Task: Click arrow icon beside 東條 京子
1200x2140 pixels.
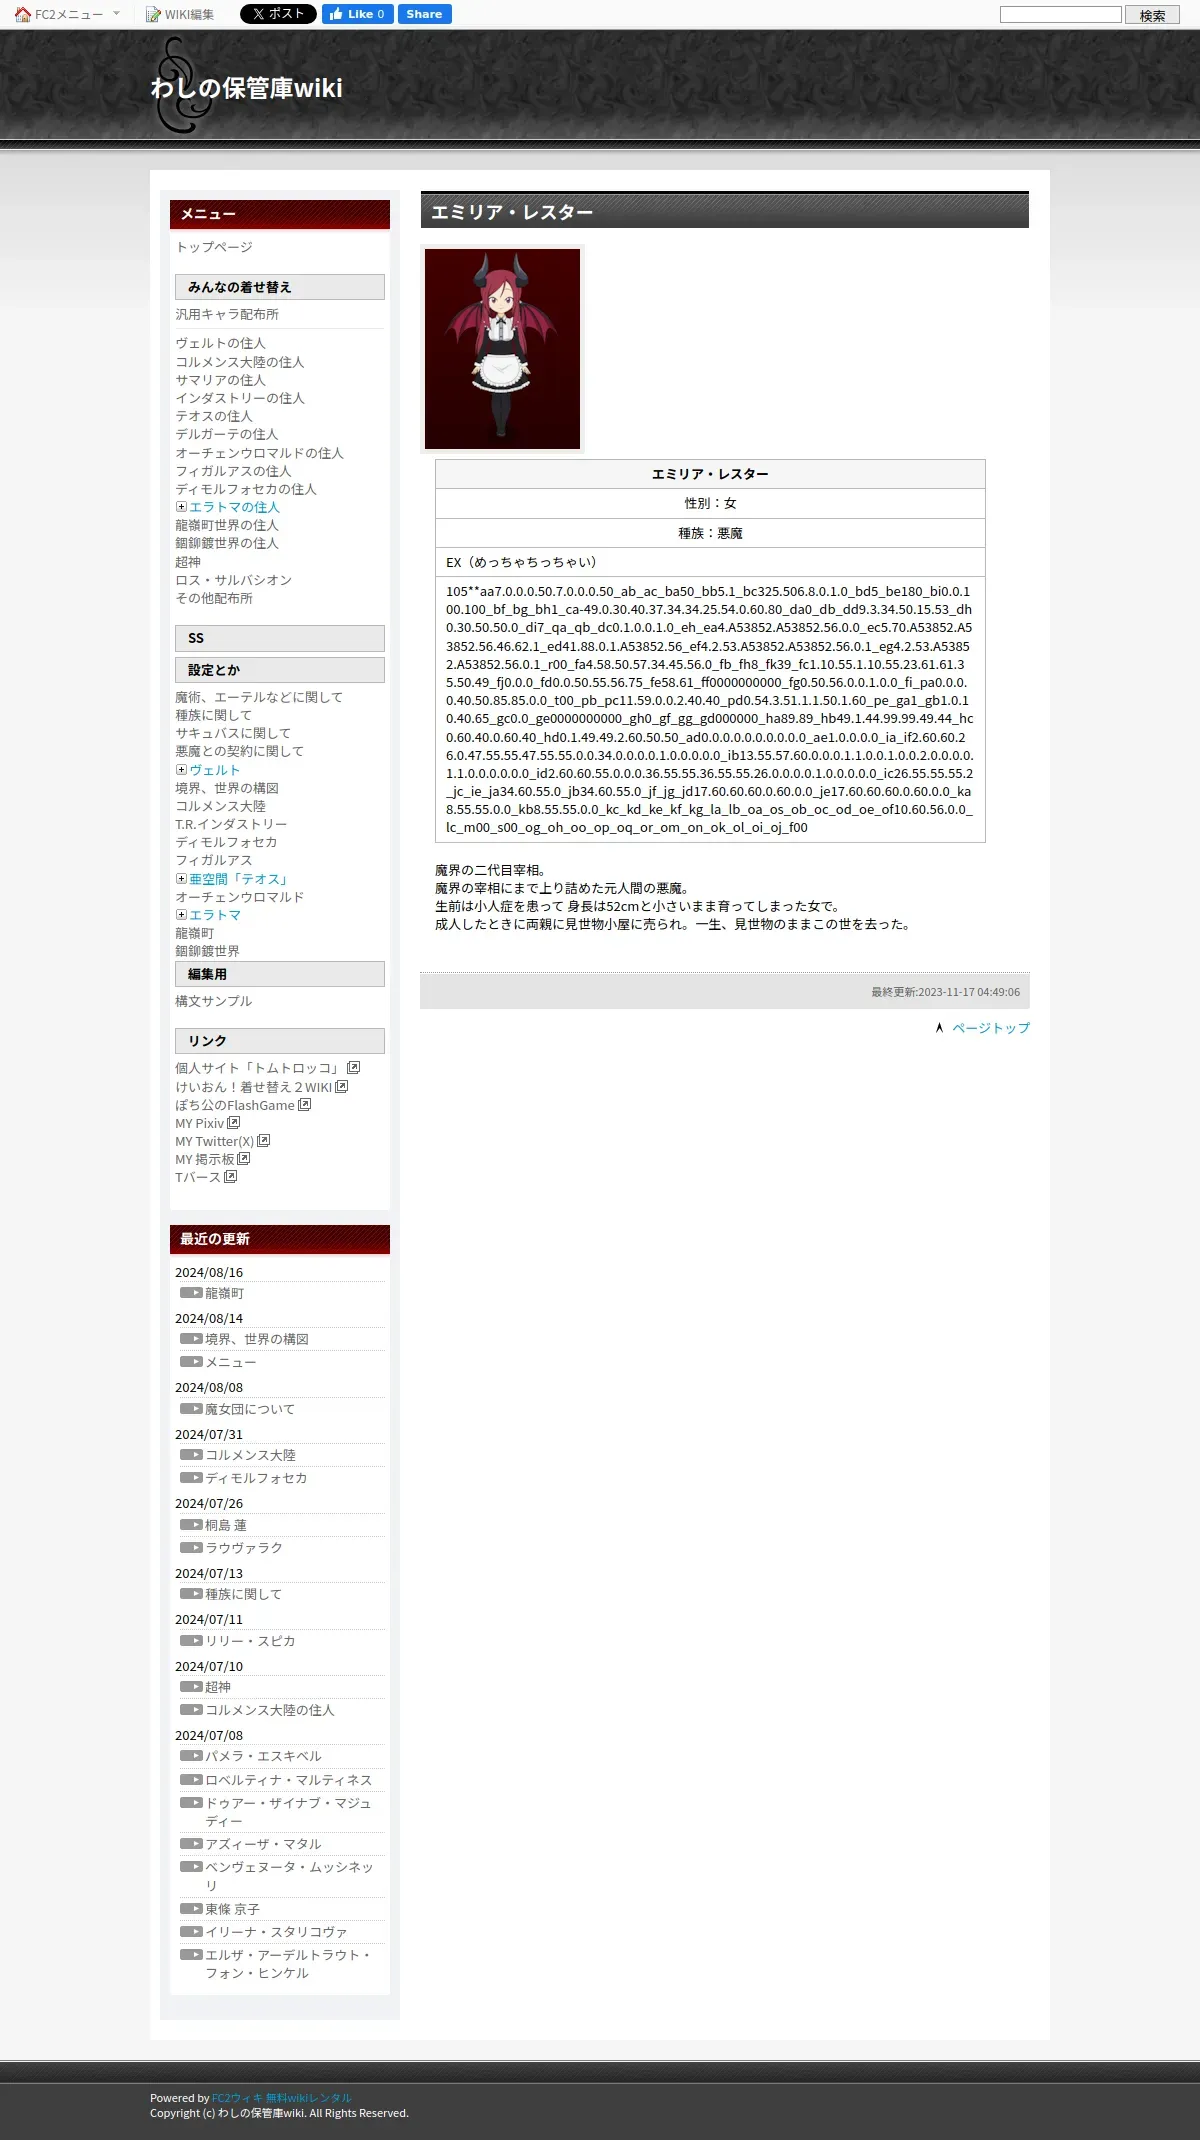Action: coord(191,1909)
